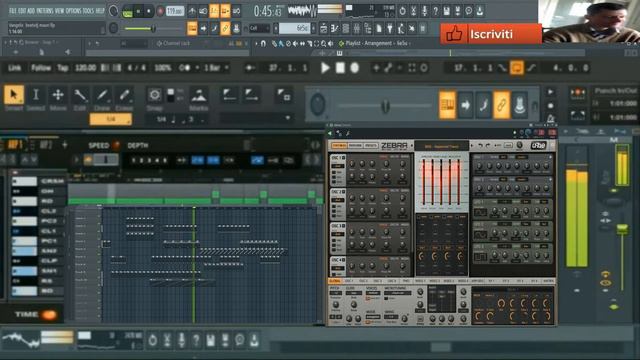Open the orange 1/4 snap value dropdown
640x360 pixels.
(x=111, y=119)
